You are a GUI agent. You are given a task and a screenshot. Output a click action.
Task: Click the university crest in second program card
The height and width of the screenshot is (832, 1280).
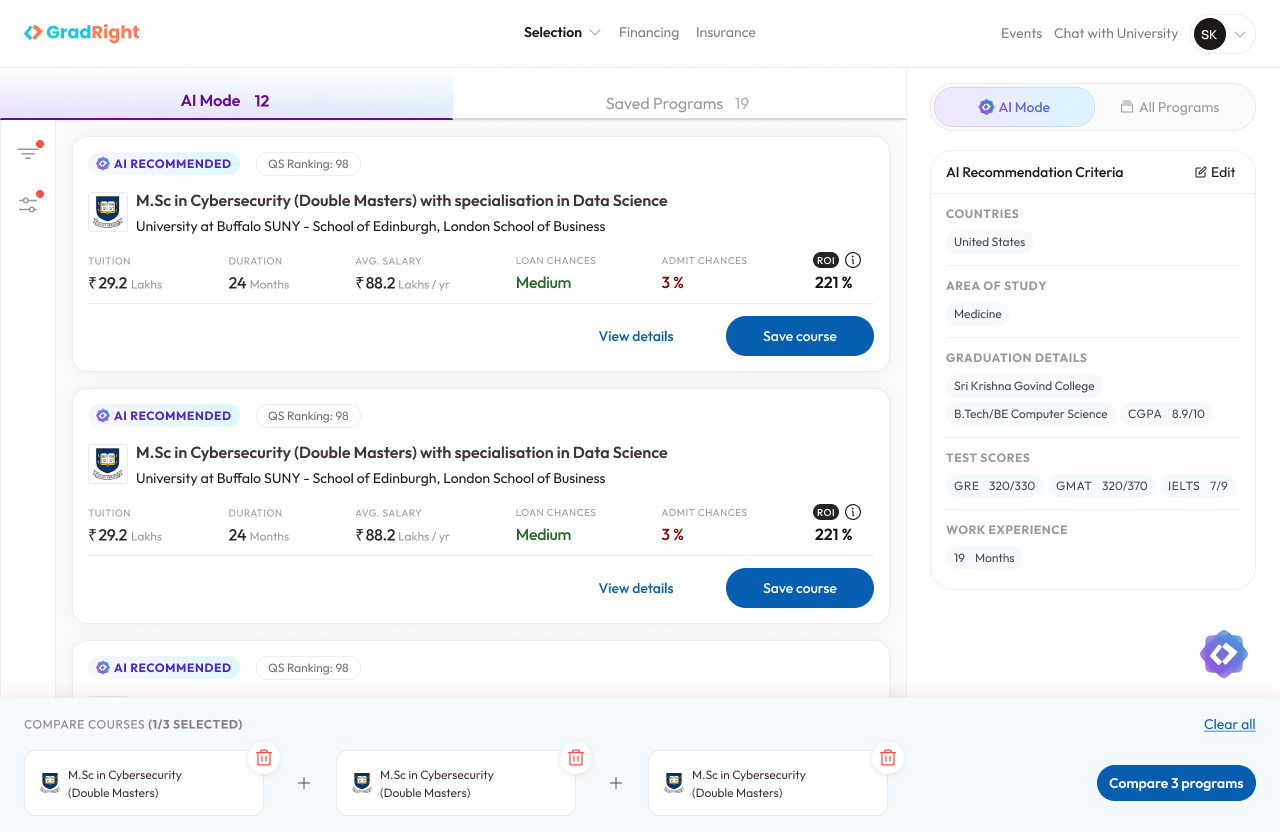click(108, 464)
